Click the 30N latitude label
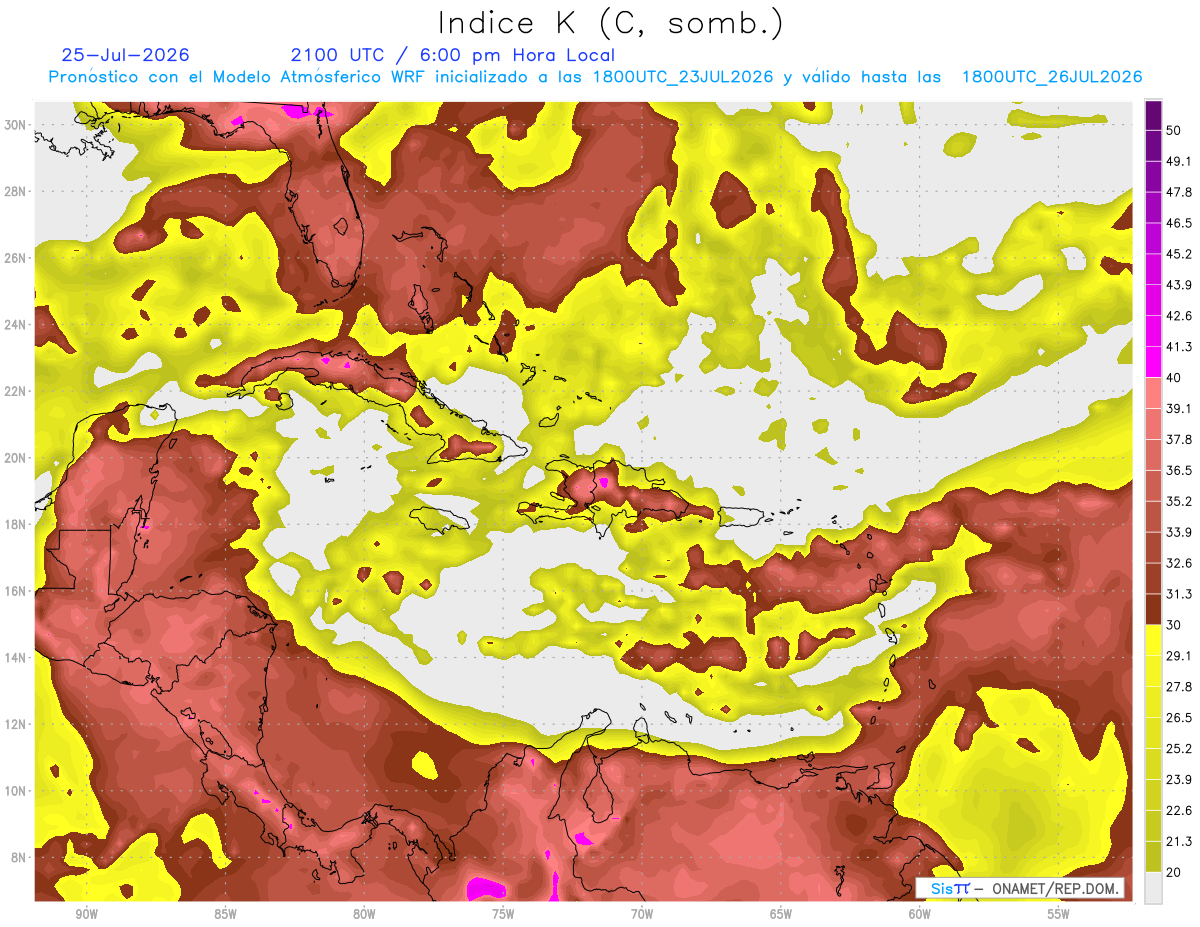The image size is (1200, 927). click(x=17, y=124)
